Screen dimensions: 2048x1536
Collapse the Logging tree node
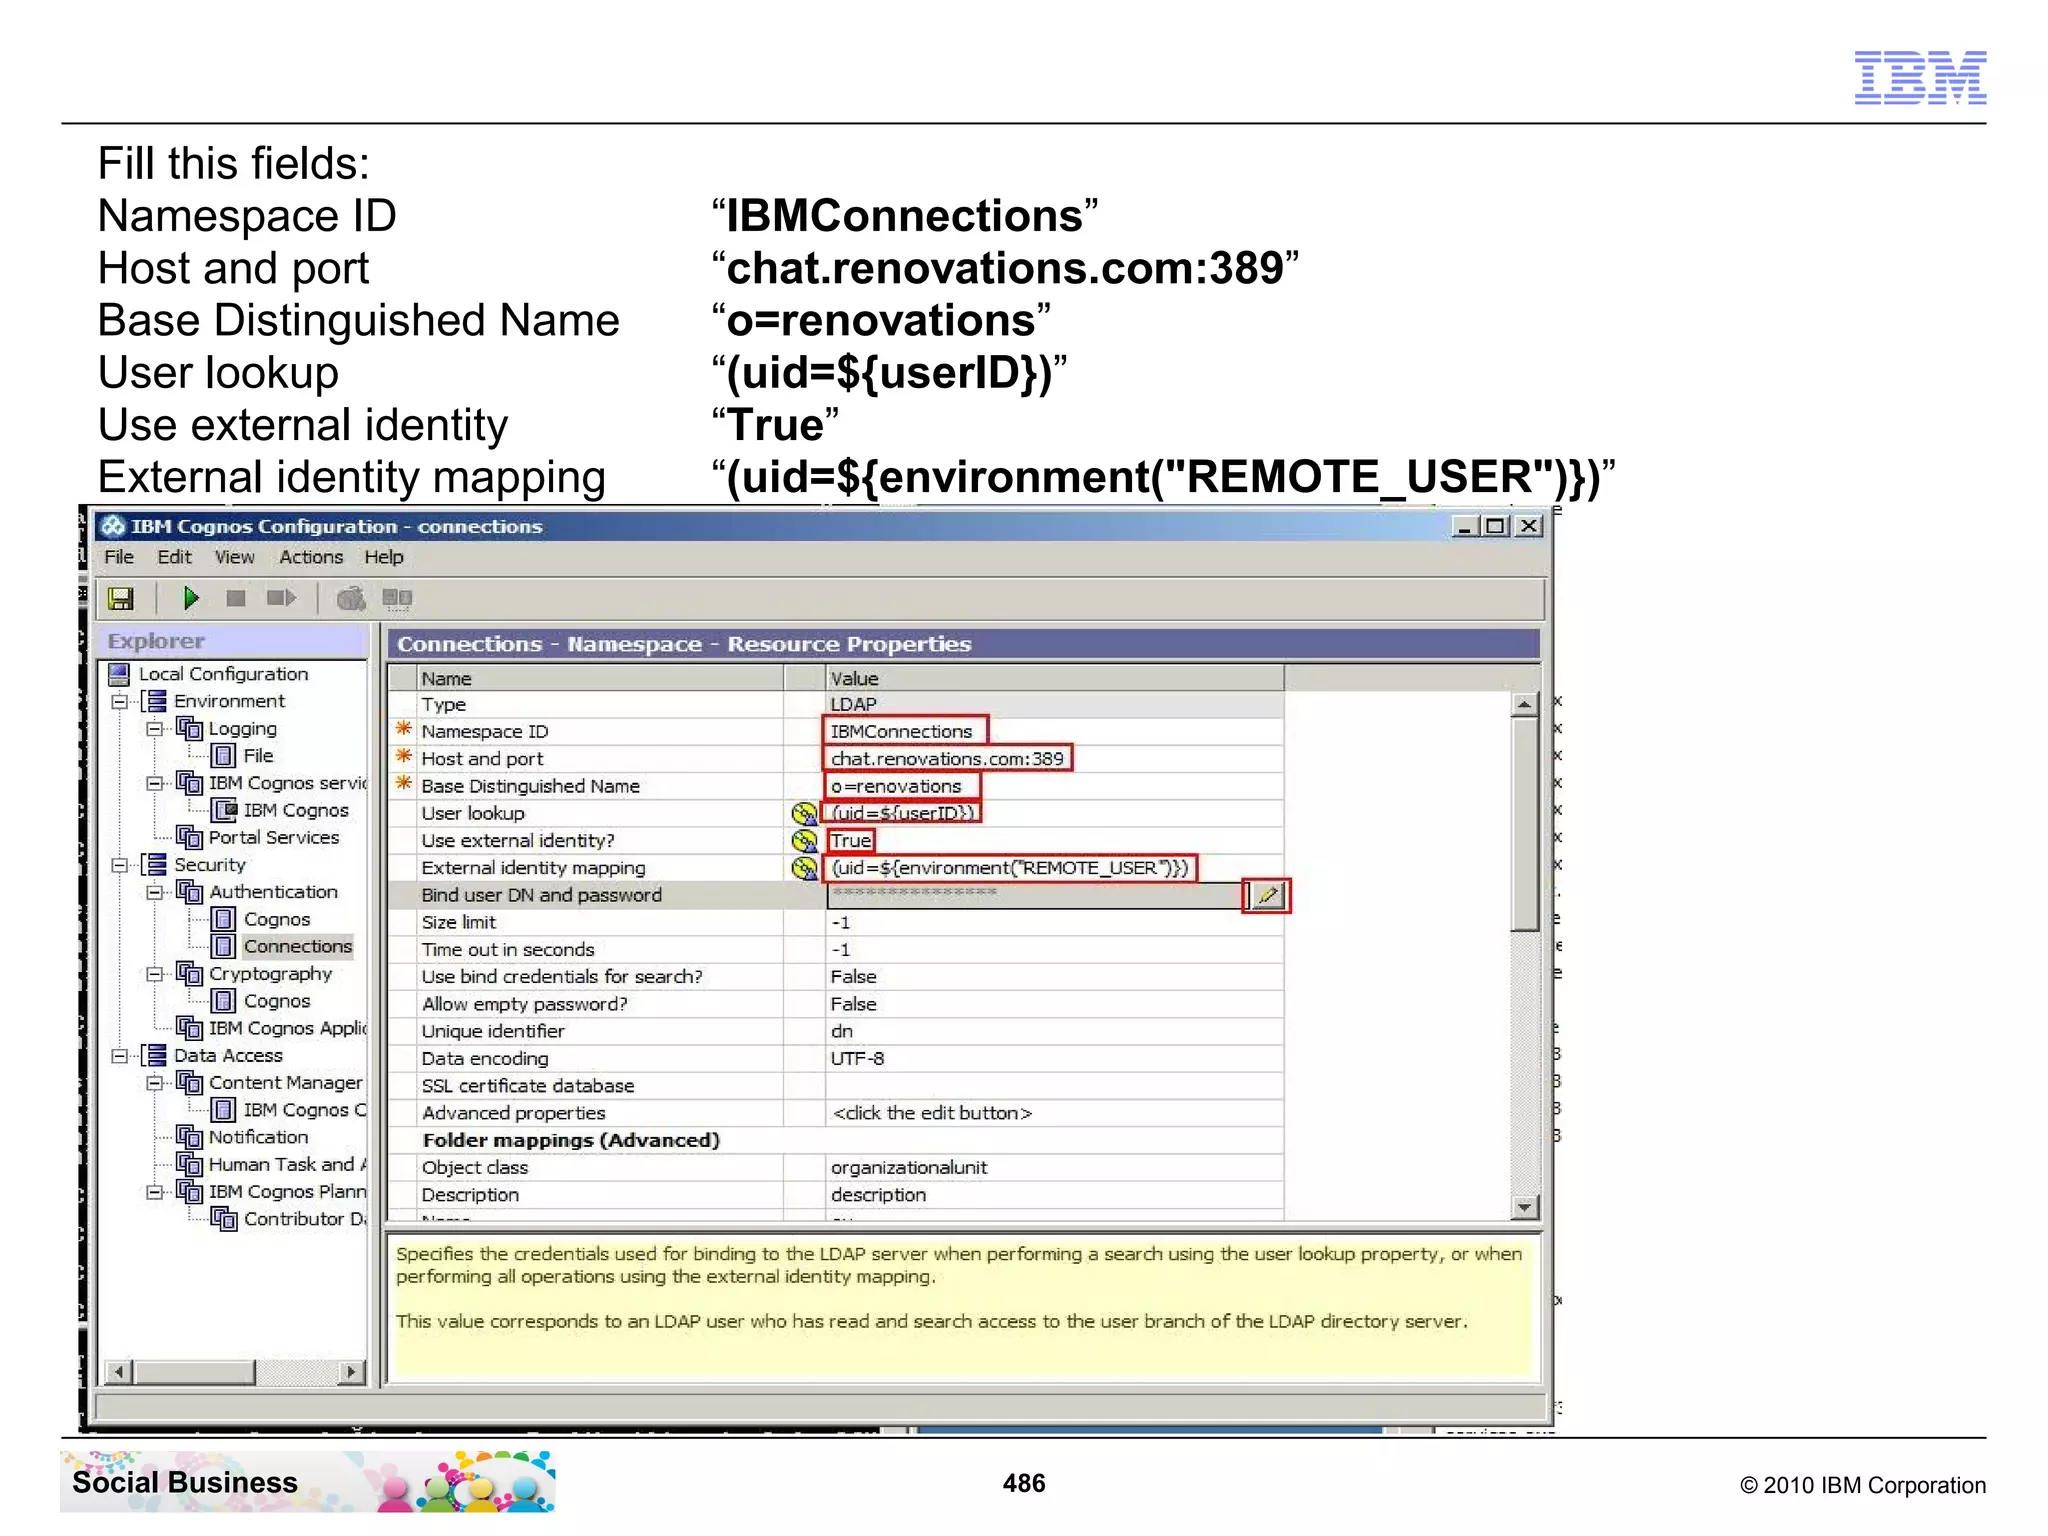point(154,729)
